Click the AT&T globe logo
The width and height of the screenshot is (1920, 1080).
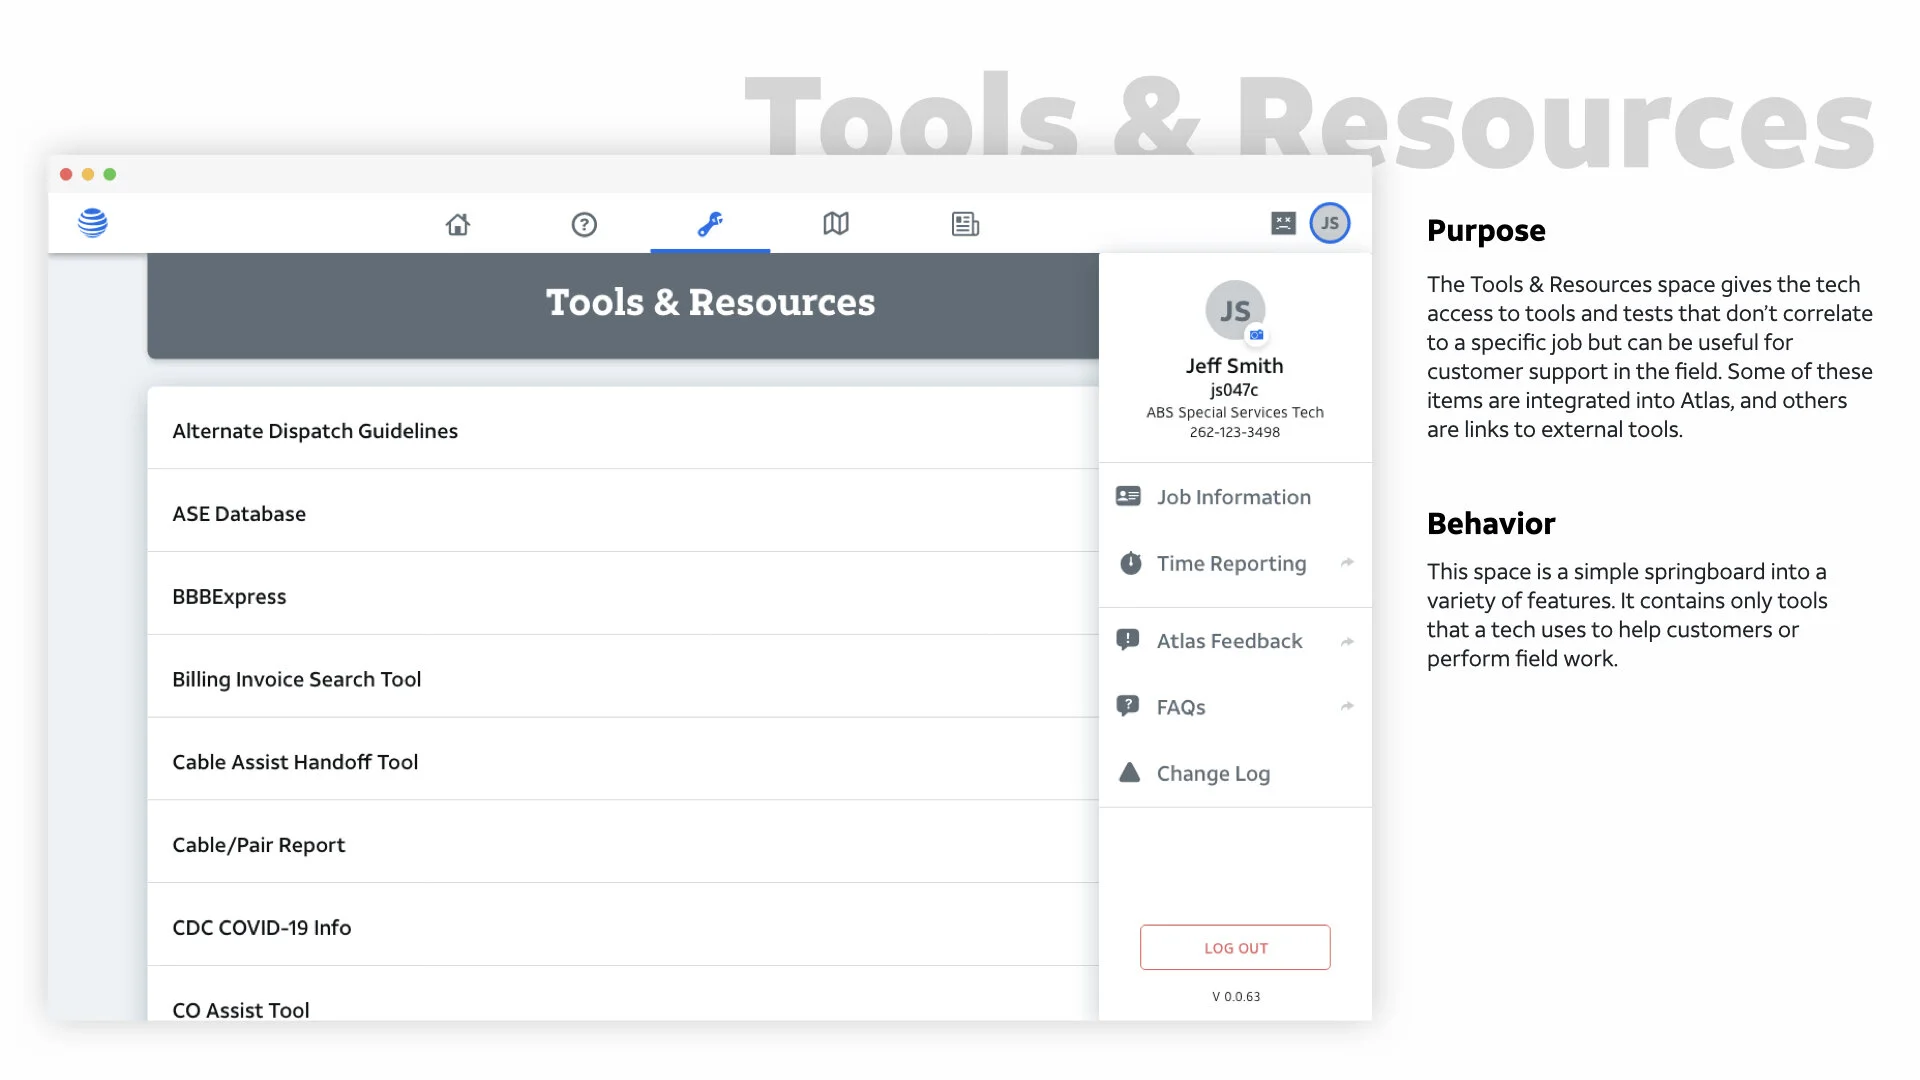[93, 222]
